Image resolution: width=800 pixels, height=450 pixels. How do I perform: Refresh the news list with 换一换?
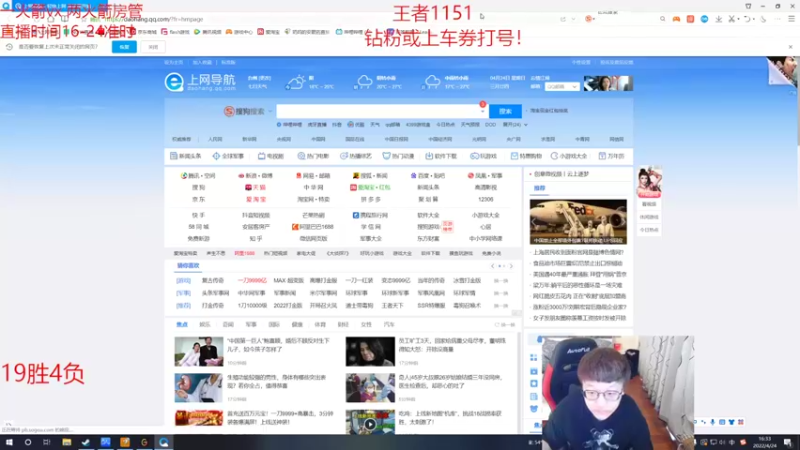[x=505, y=324]
